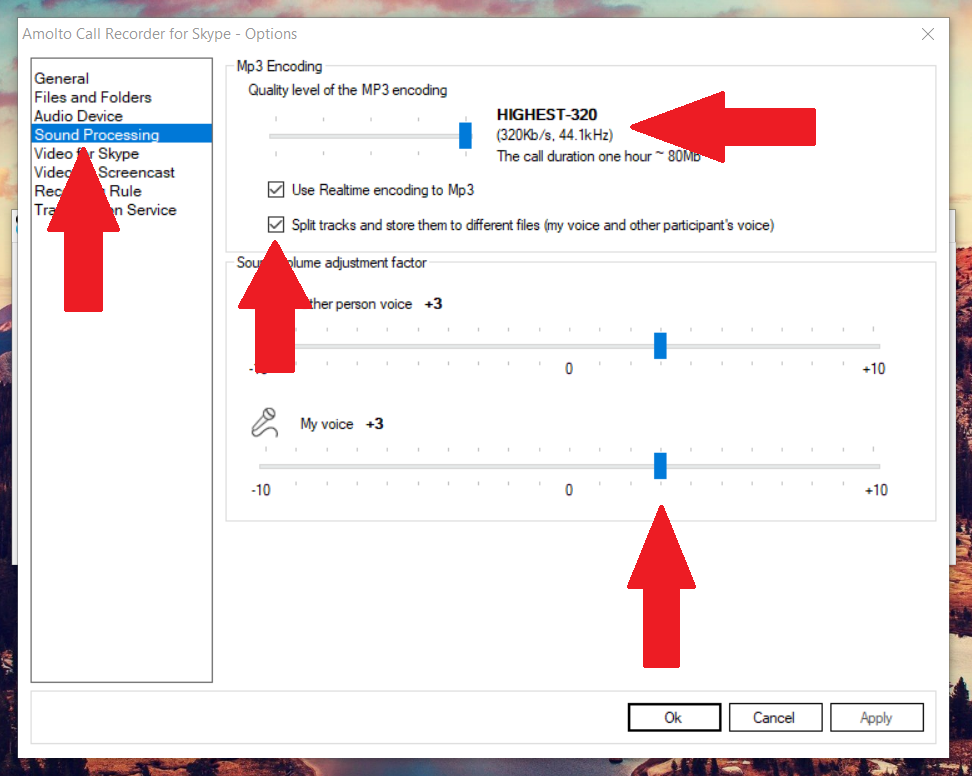Select Sound Processing in the list
Viewport: 972px width, 776px height.
(122, 134)
